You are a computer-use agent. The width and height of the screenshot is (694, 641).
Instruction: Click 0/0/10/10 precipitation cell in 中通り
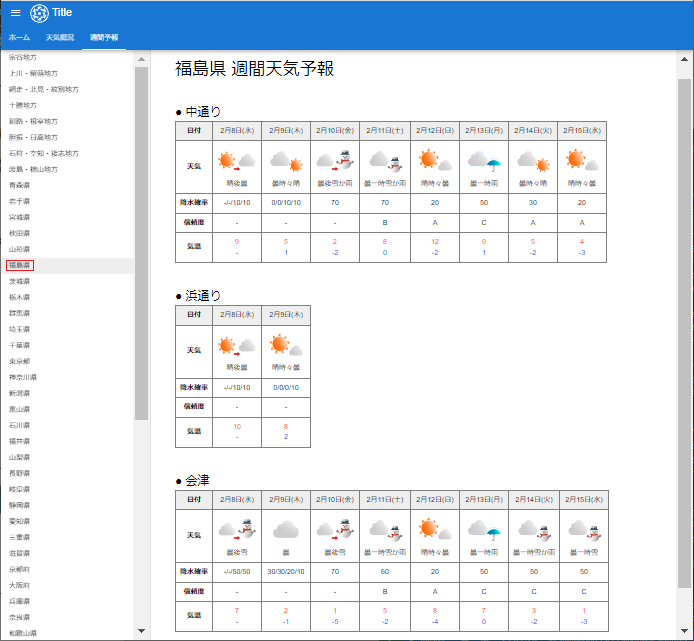286,202
